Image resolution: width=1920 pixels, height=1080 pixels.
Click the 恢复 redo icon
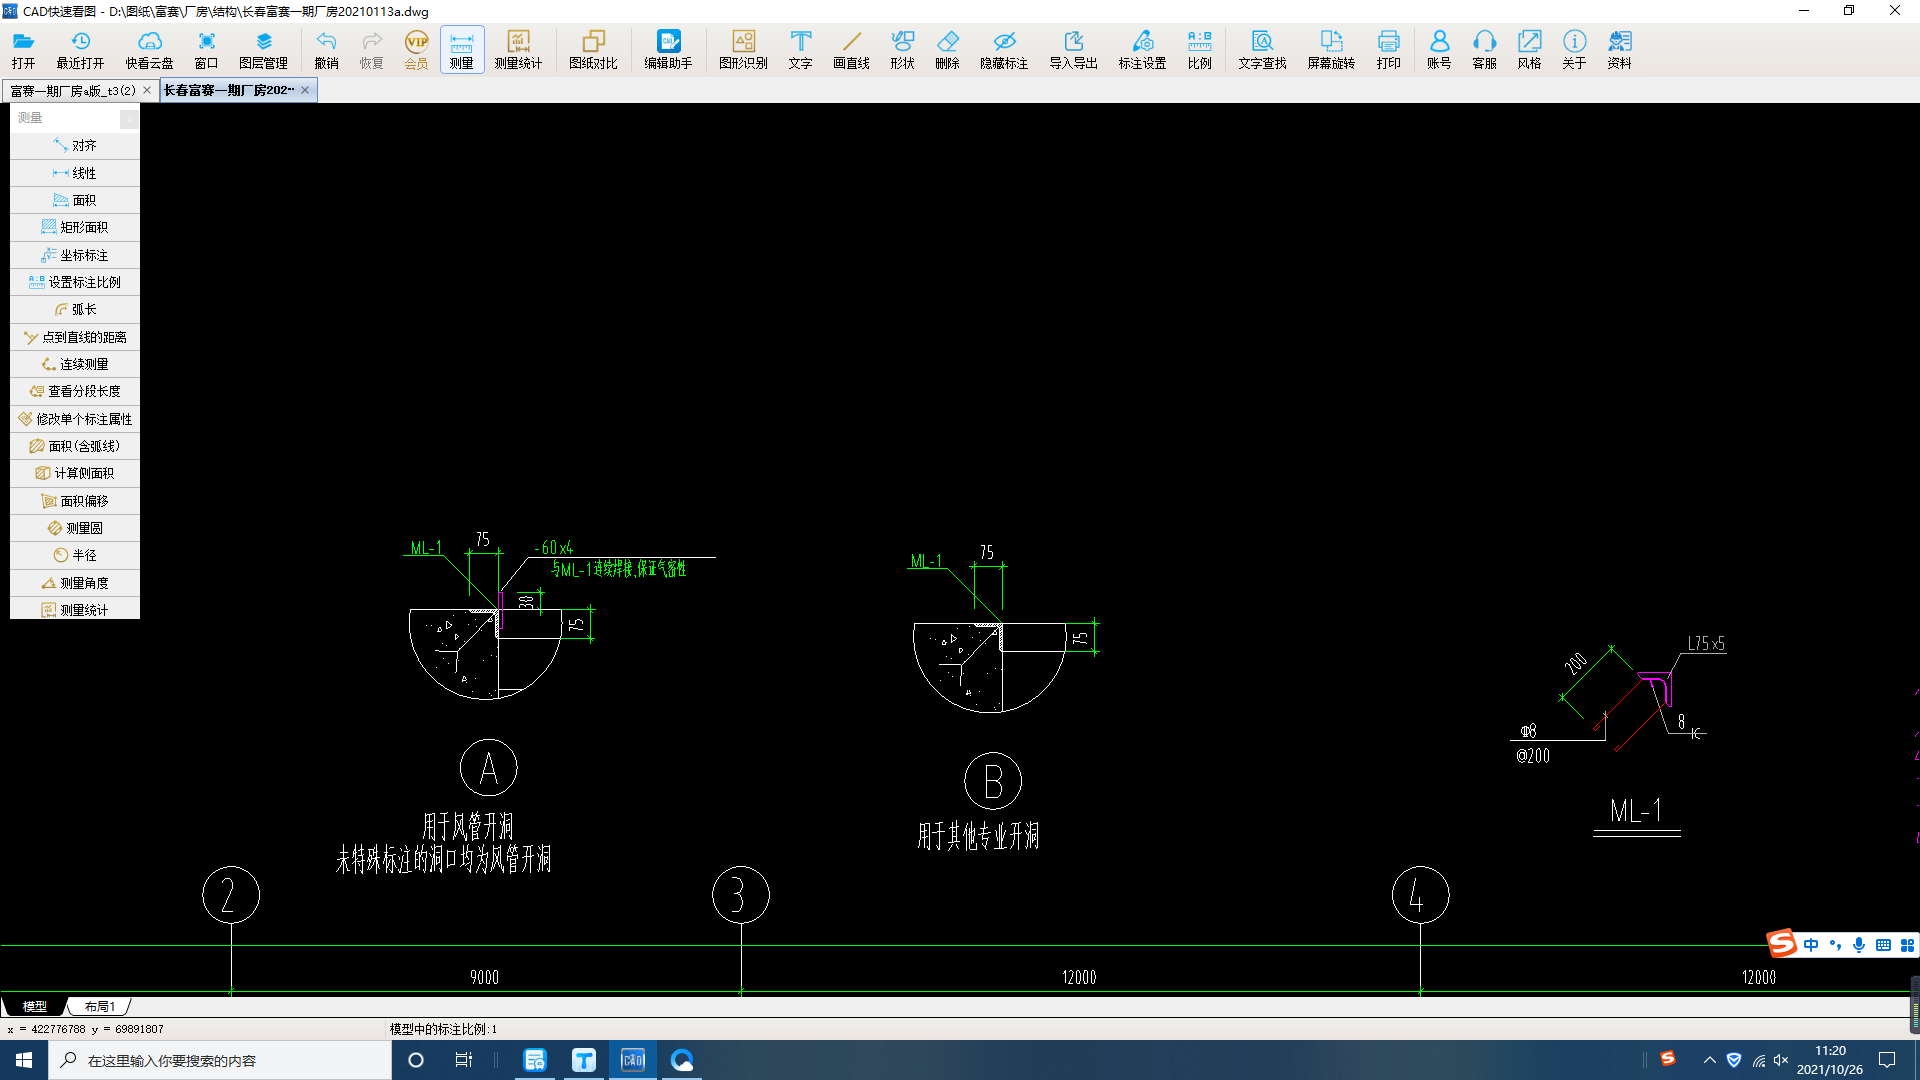tap(371, 50)
